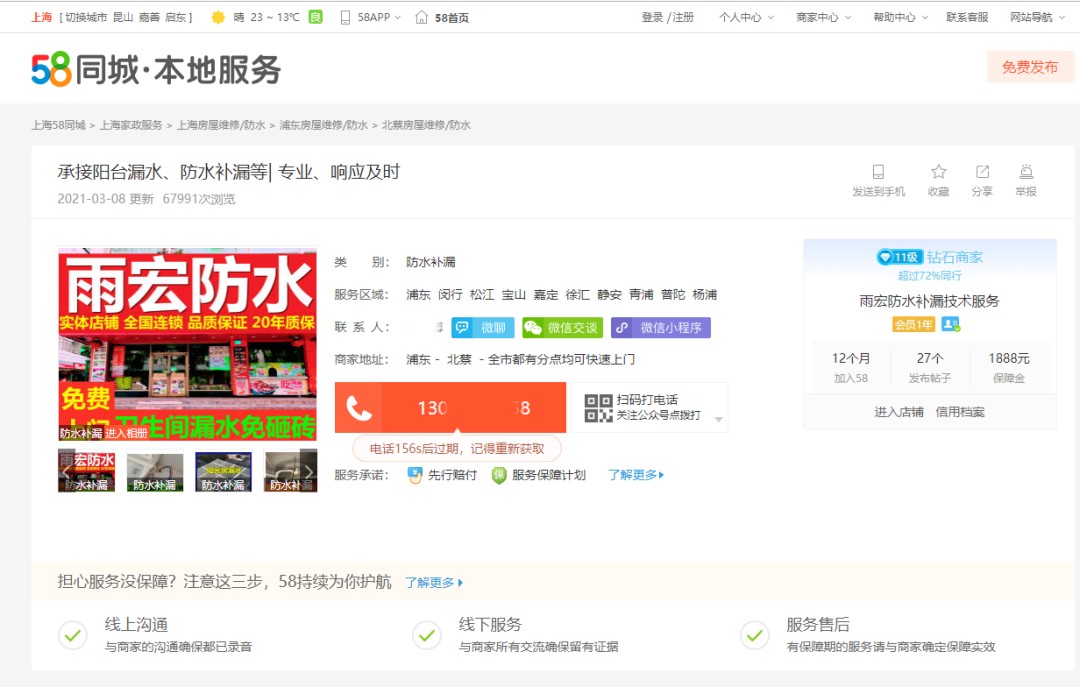Click the send-to-phone icon

coord(878,172)
